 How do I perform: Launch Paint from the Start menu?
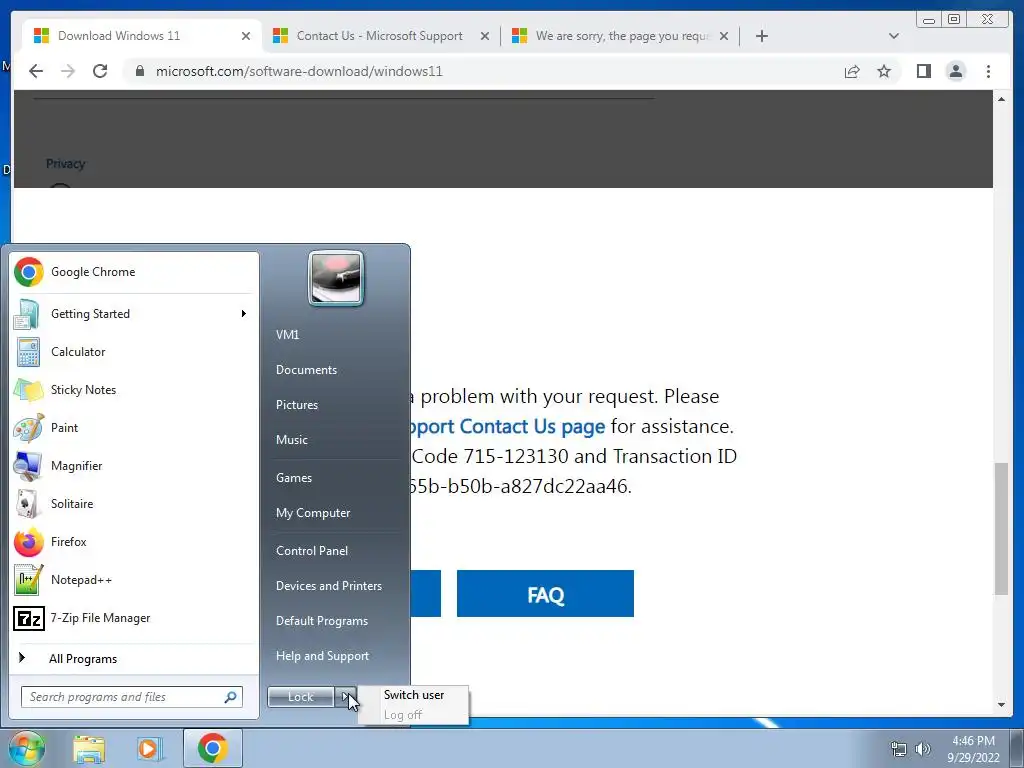pyautogui.click(x=134, y=428)
